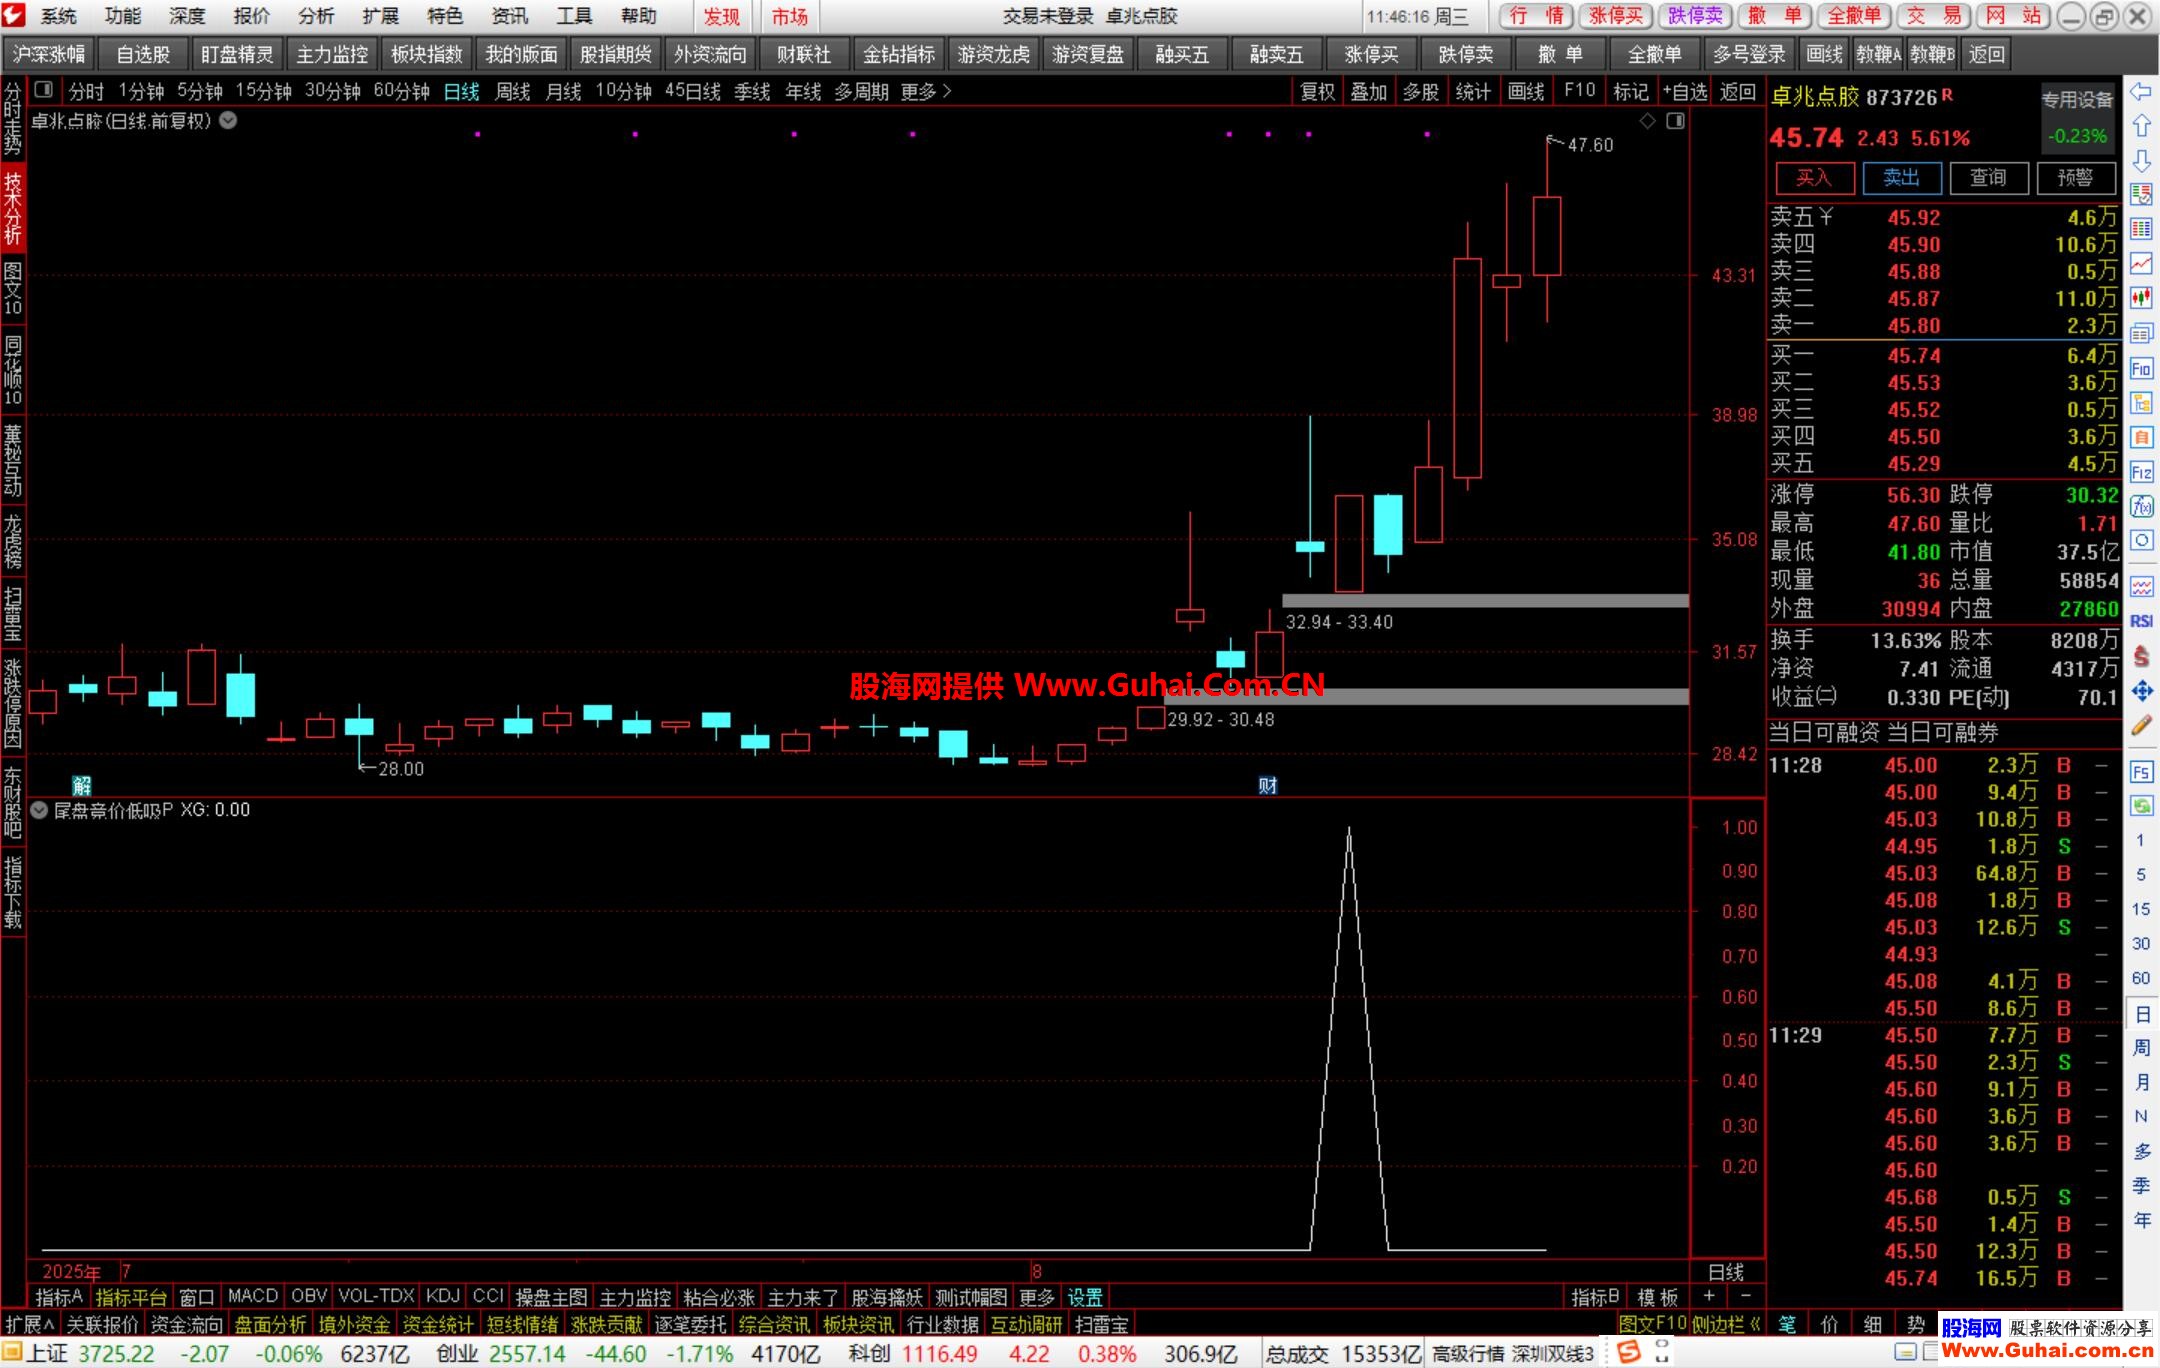Click the wavy lines indicator icon
Screen dimensions: 2160x1368
tap(2141, 586)
